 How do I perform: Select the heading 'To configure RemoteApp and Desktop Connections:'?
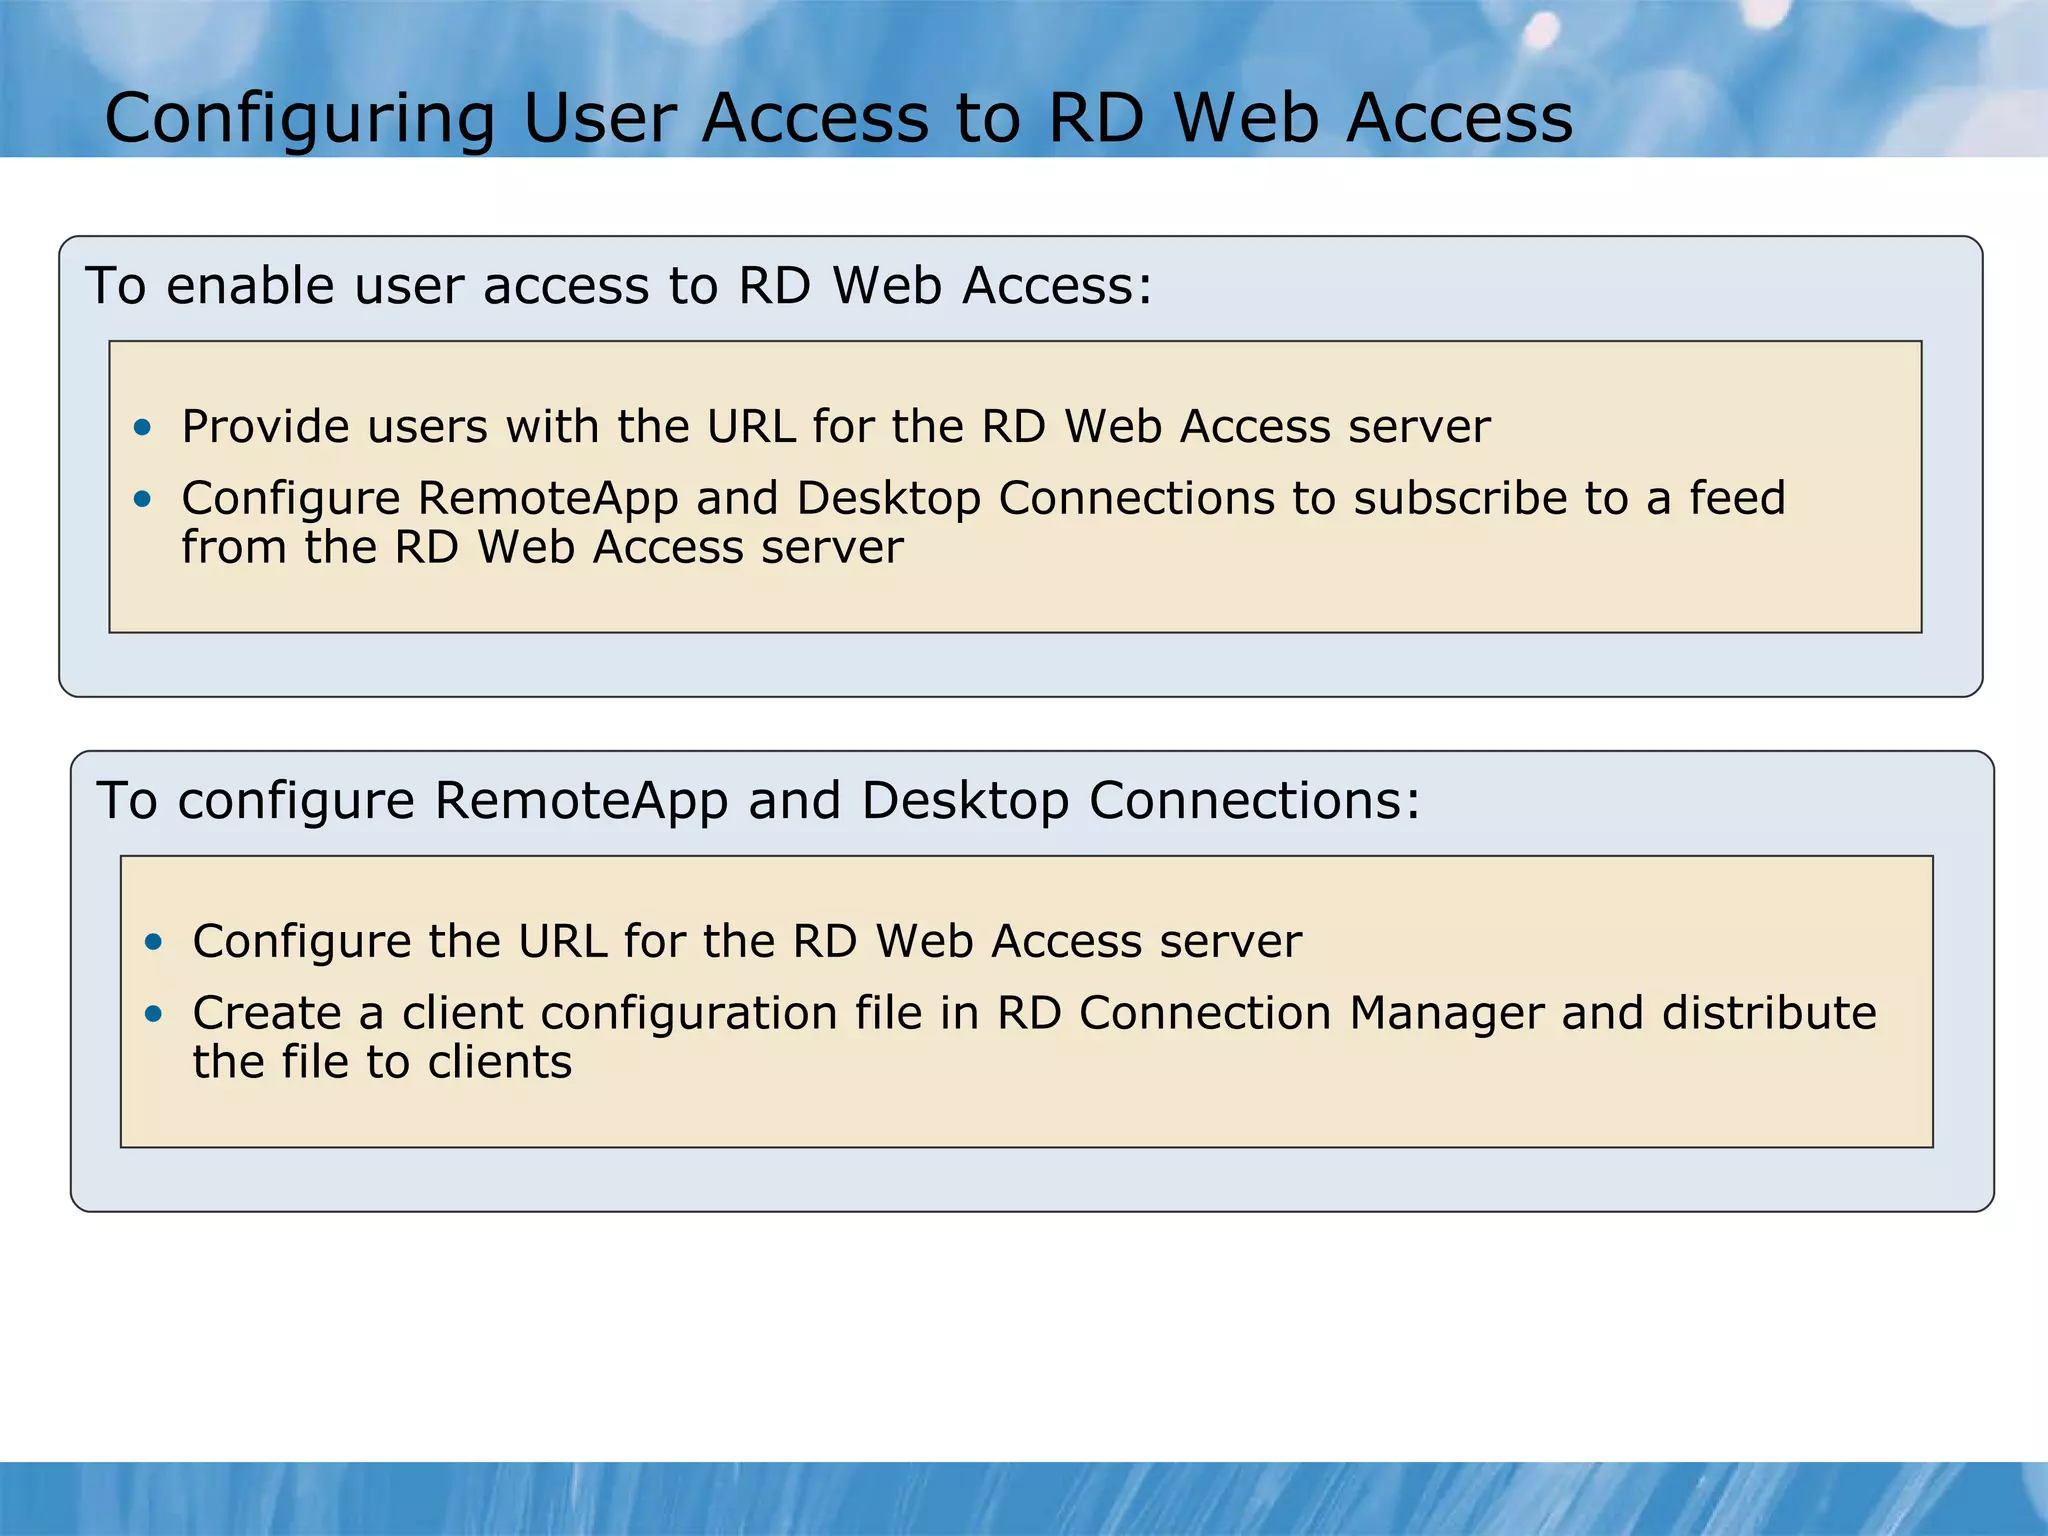[758, 801]
